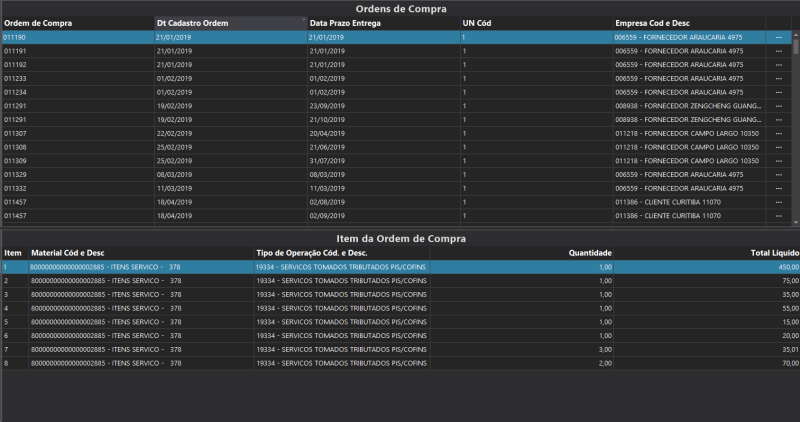Click the delivery date cell 31/07/2019
800x422 pixels.
click(384, 161)
